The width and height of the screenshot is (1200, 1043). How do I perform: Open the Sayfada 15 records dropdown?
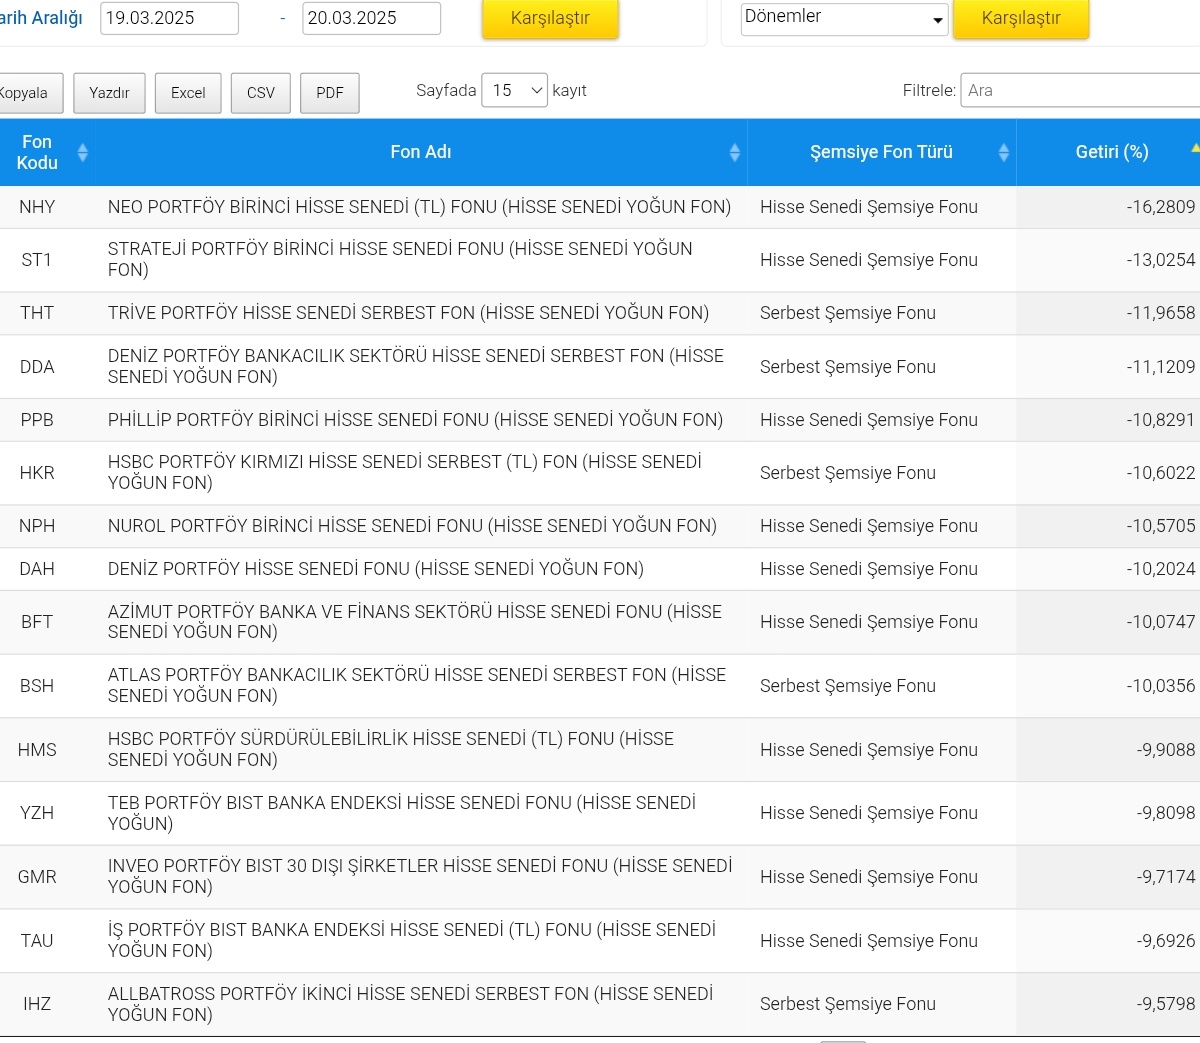point(514,91)
